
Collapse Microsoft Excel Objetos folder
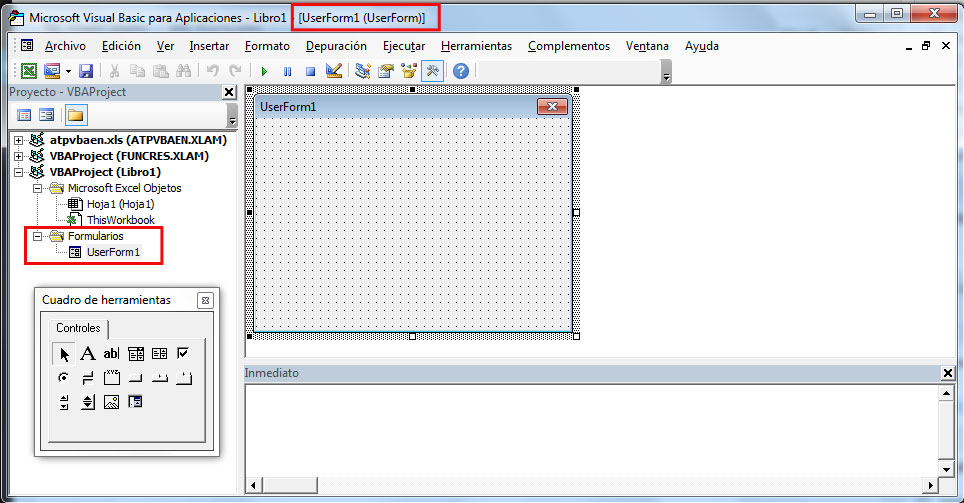(38, 188)
